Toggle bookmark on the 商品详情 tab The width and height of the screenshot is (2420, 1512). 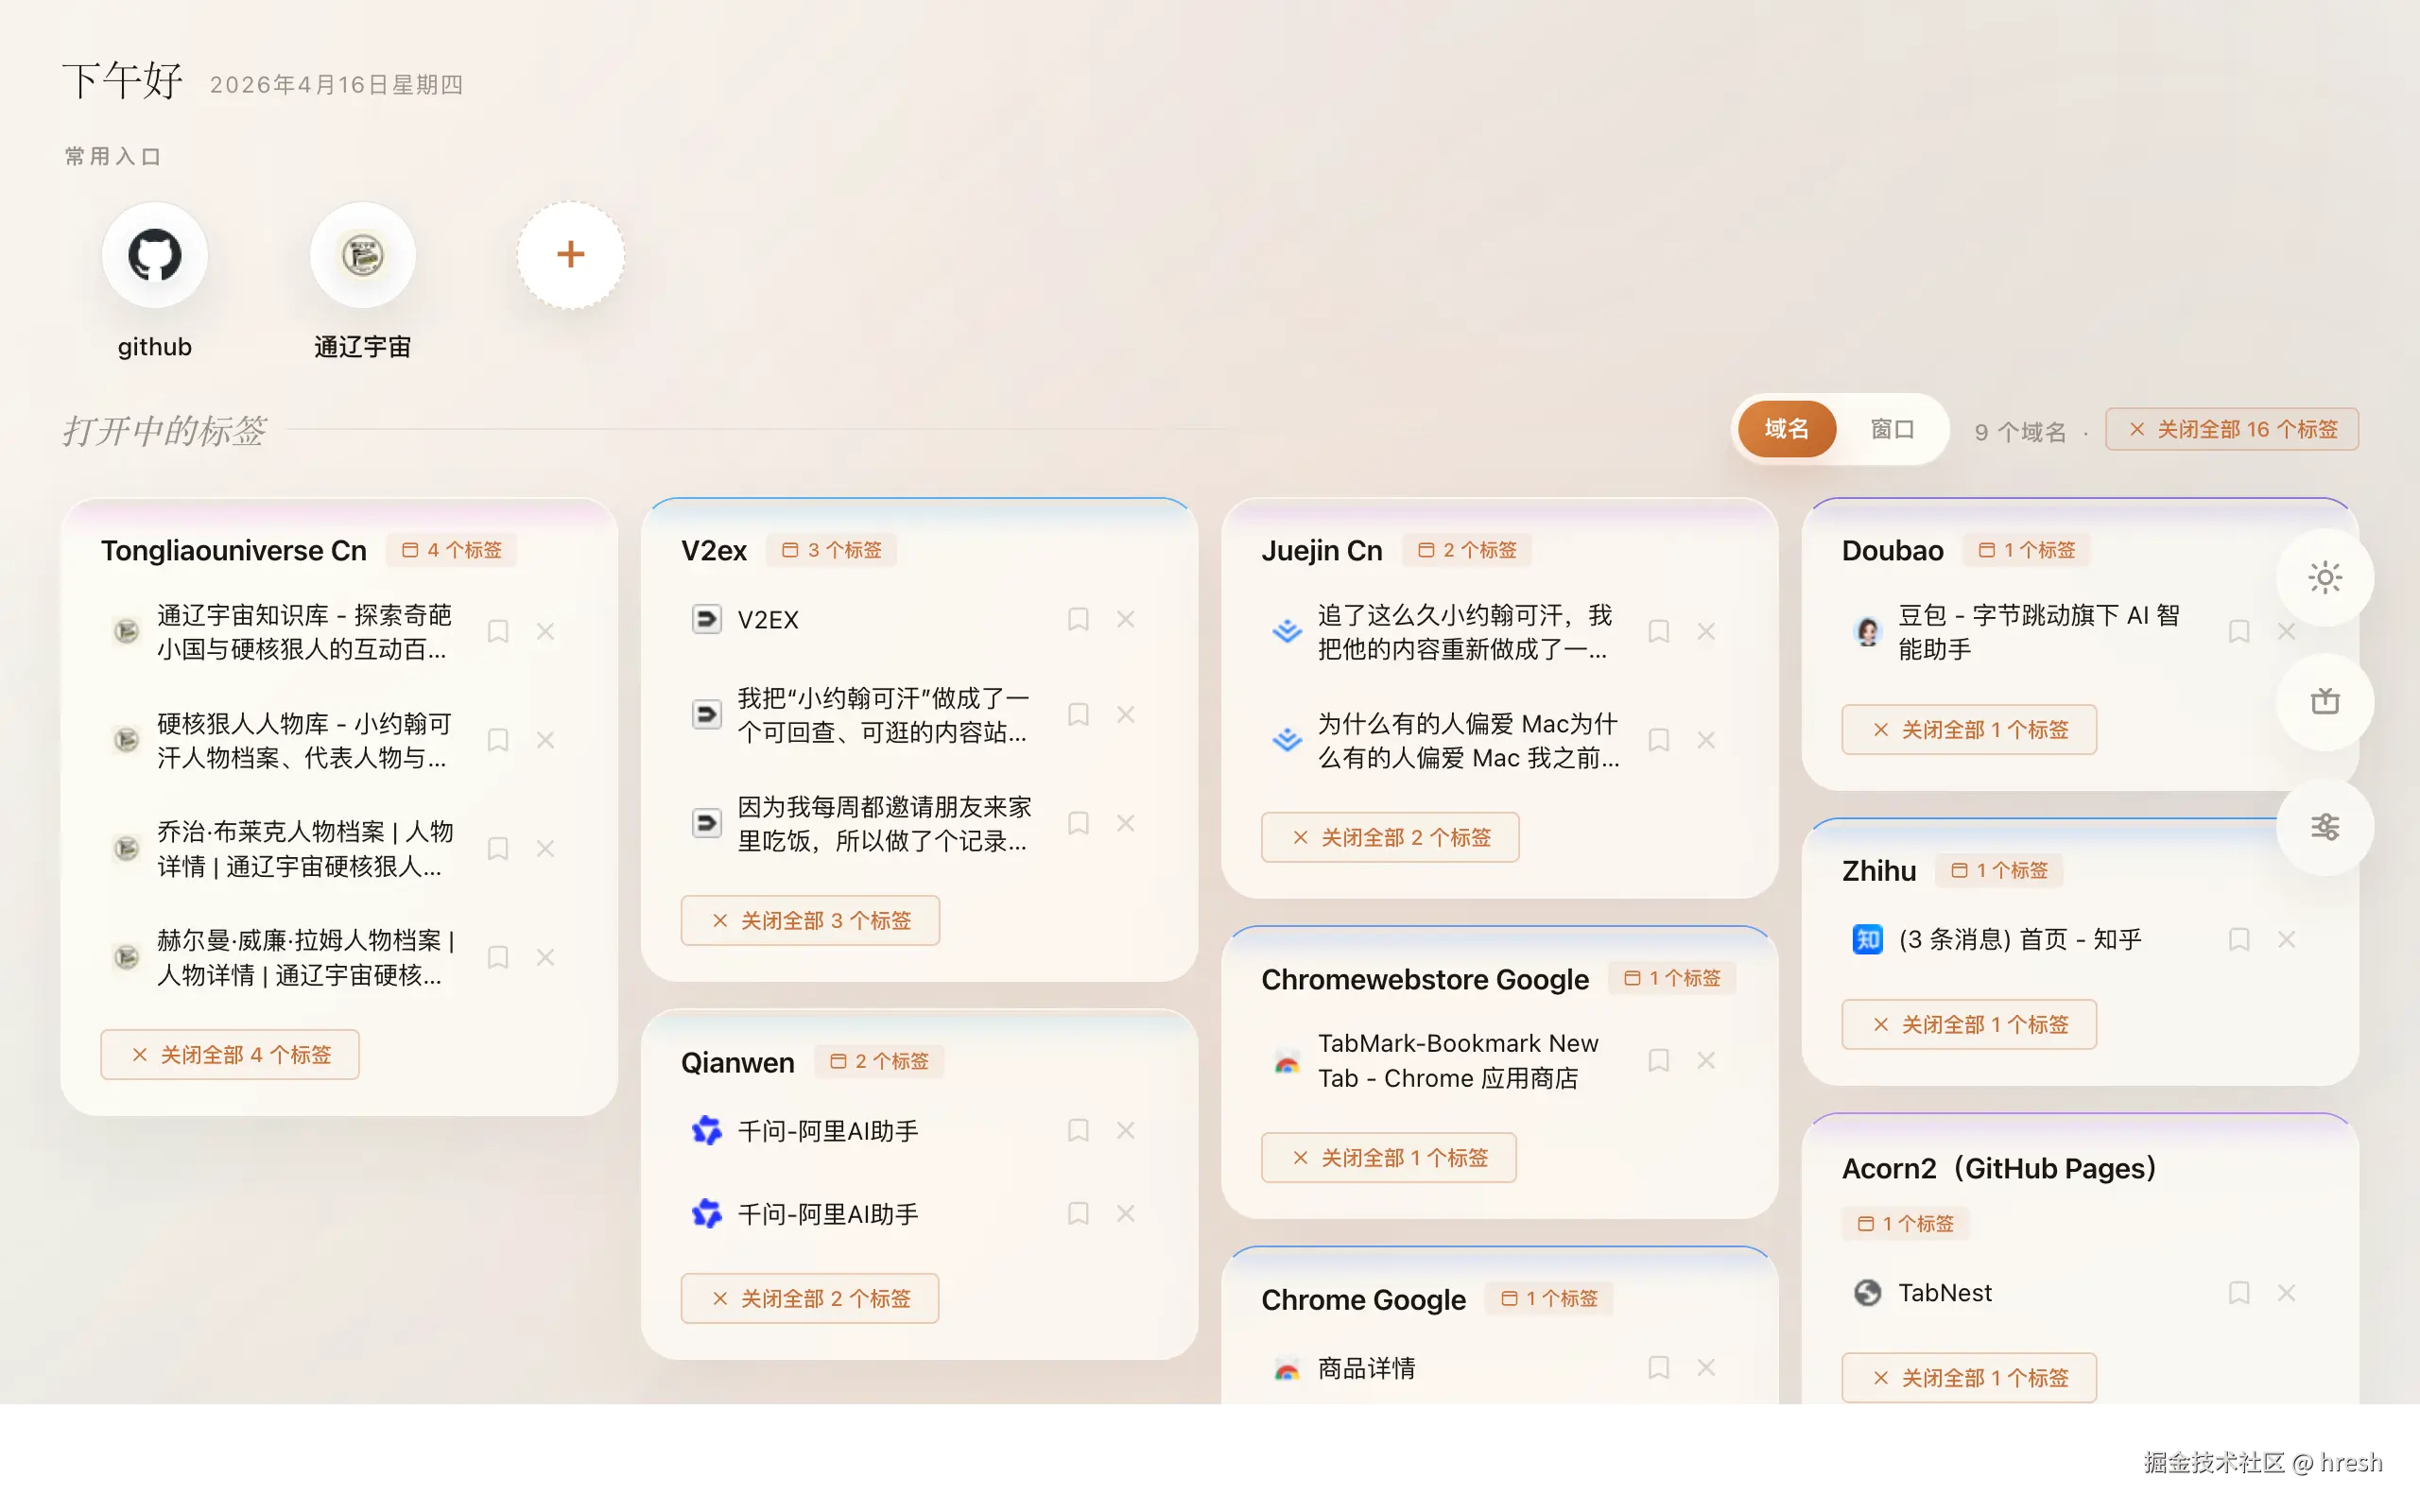pos(1658,1367)
